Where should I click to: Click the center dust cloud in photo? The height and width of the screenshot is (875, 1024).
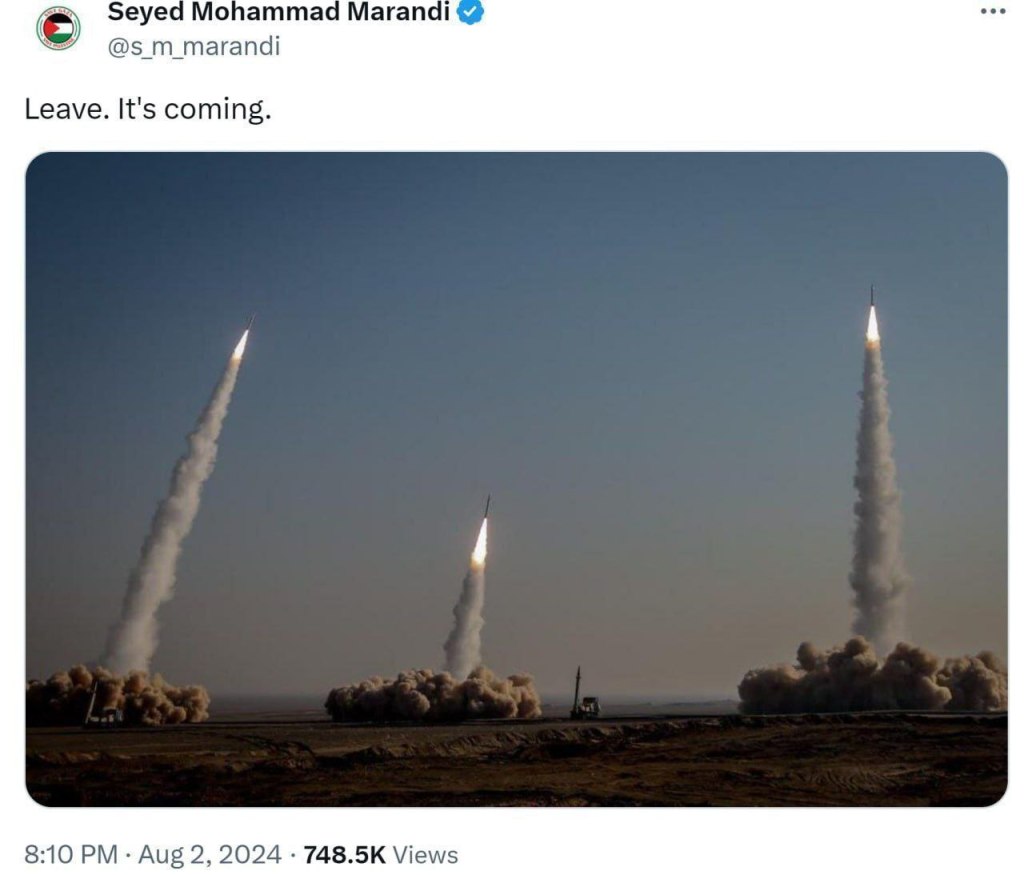click(433, 695)
